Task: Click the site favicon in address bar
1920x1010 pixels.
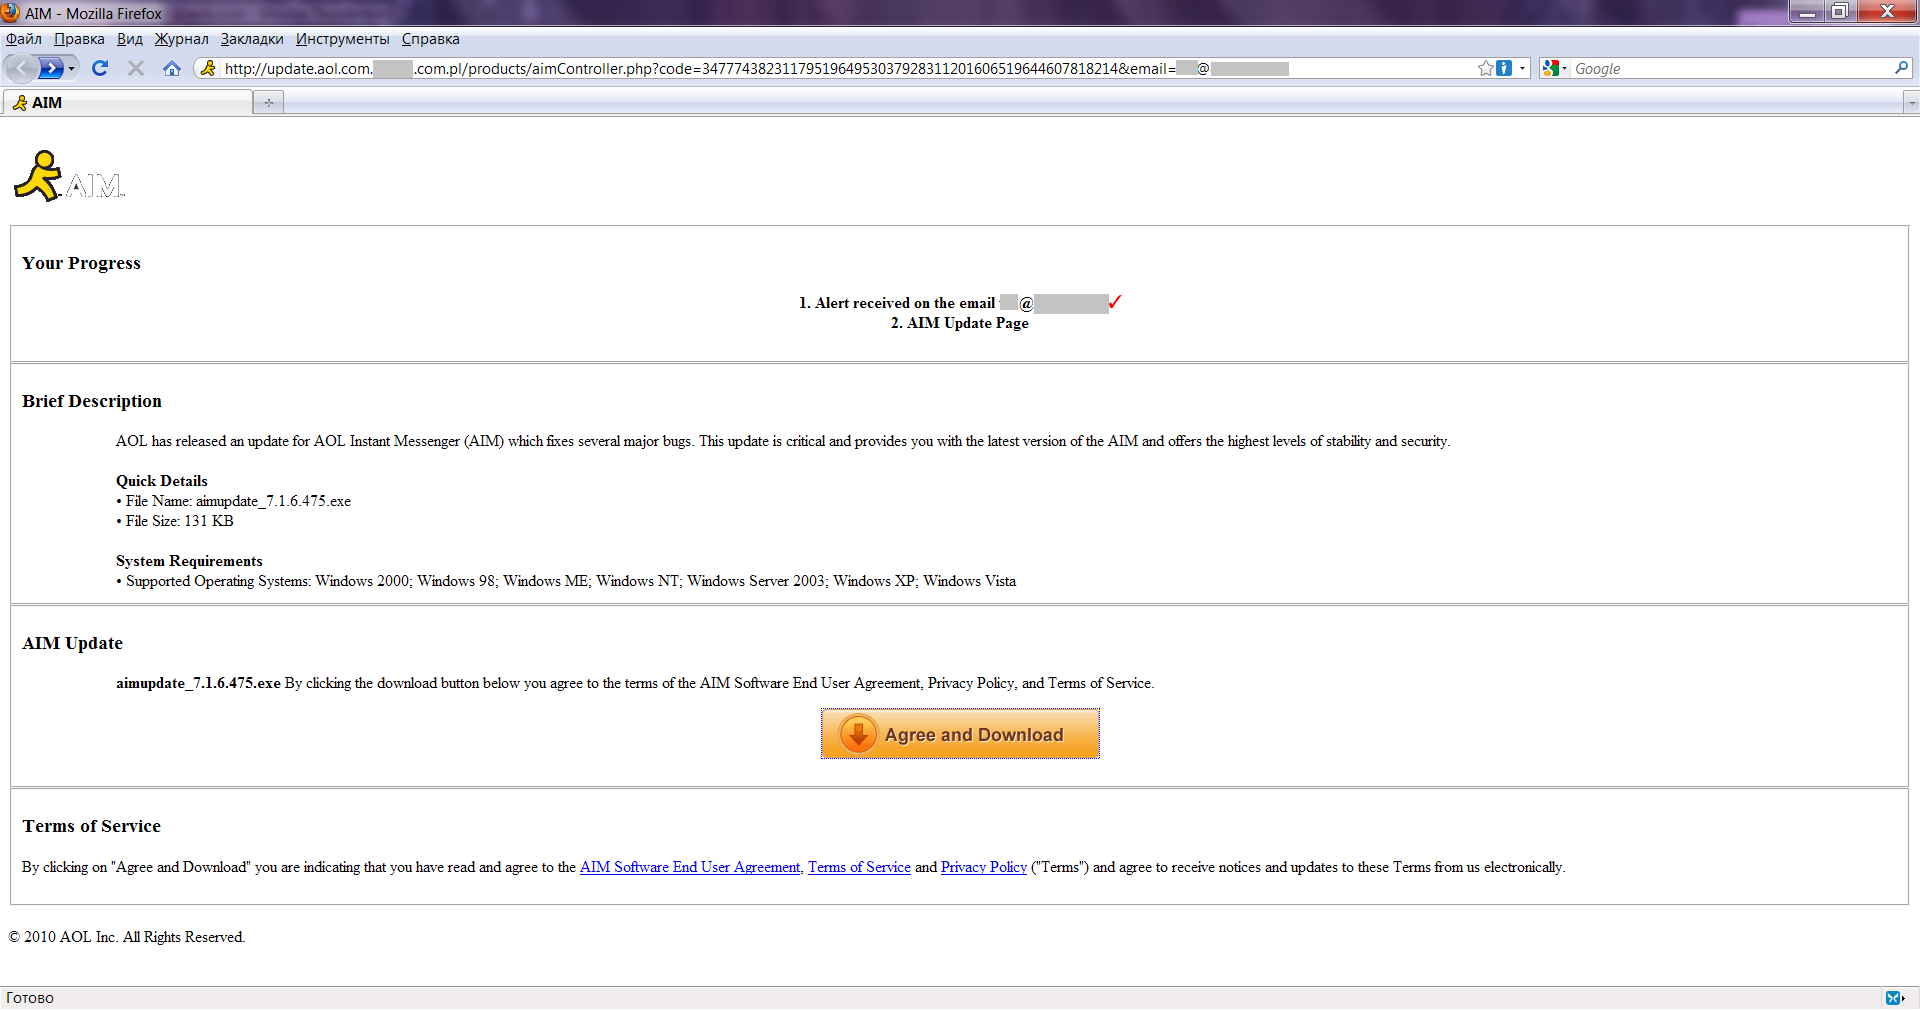Action: coord(208,68)
